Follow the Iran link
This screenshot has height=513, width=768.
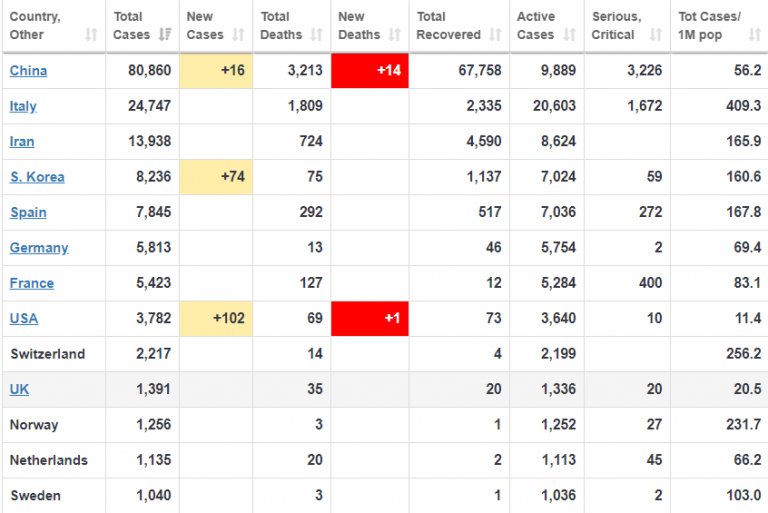22,142
